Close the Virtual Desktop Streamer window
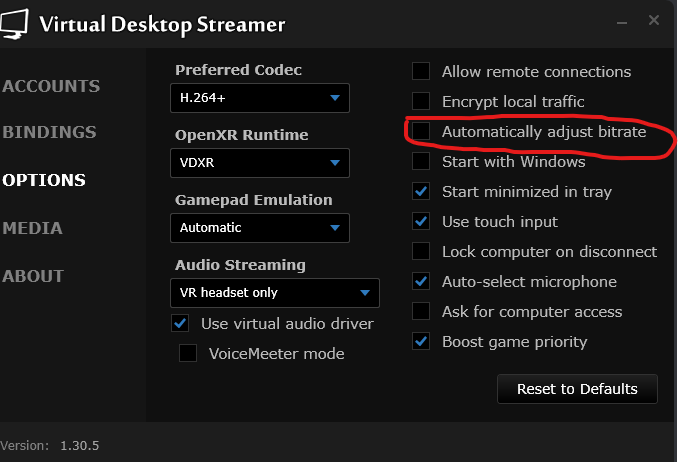679x462 pixels. click(x=654, y=20)
